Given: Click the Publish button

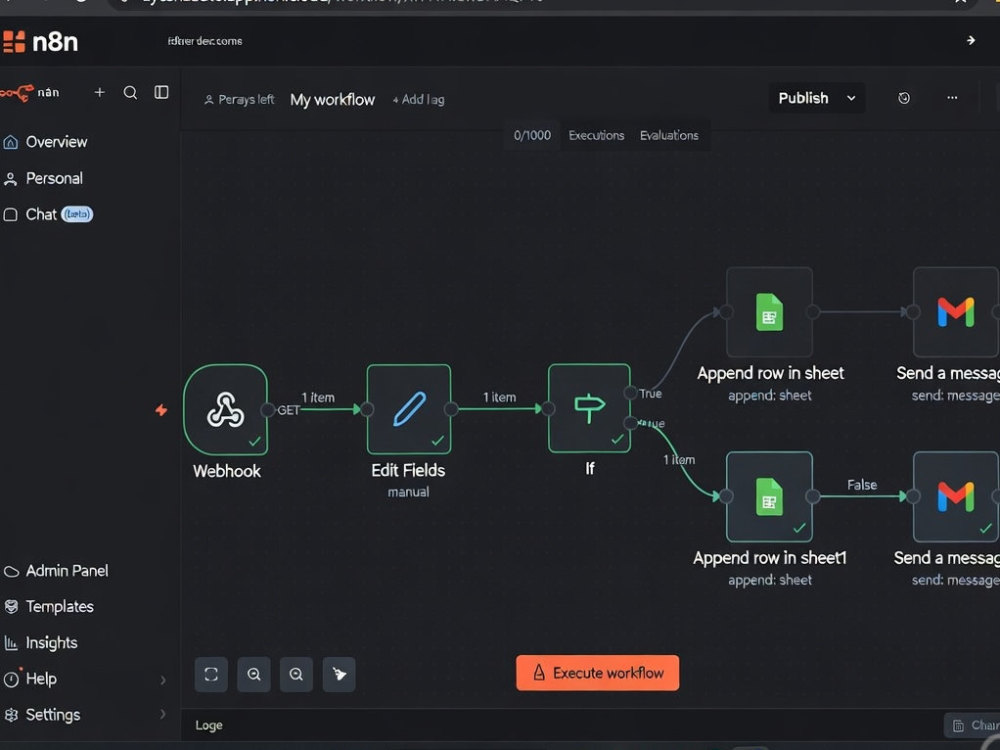Looking at the screenshot, I should [x=804, y=98].
